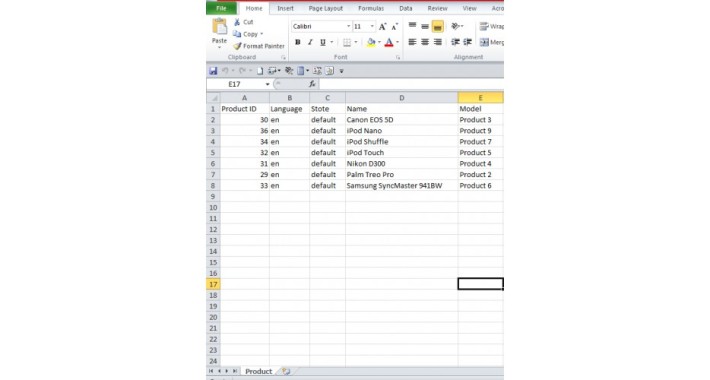Click the Copy button
Screen dimensions: 710x380
coord(245,34)
